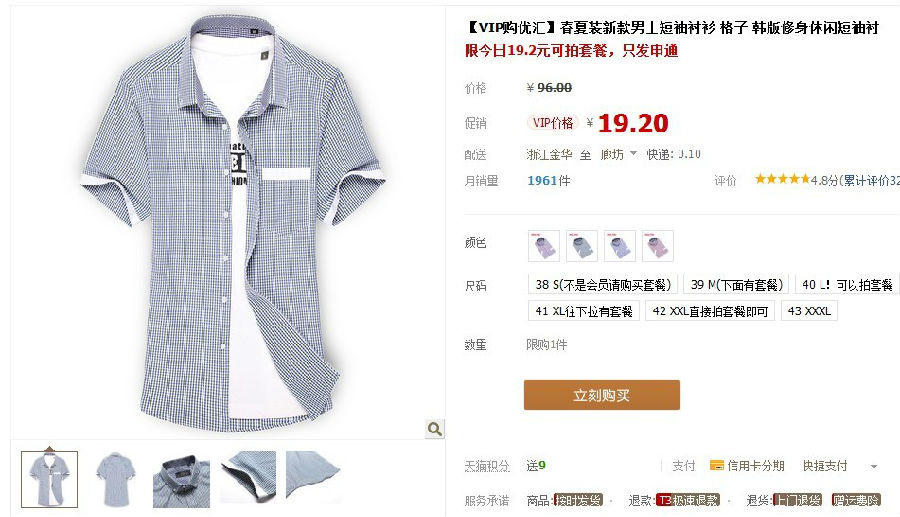This screenshot has height=517, width=900.
Task: Click the credit card installment icon
Action: point(716,465)
